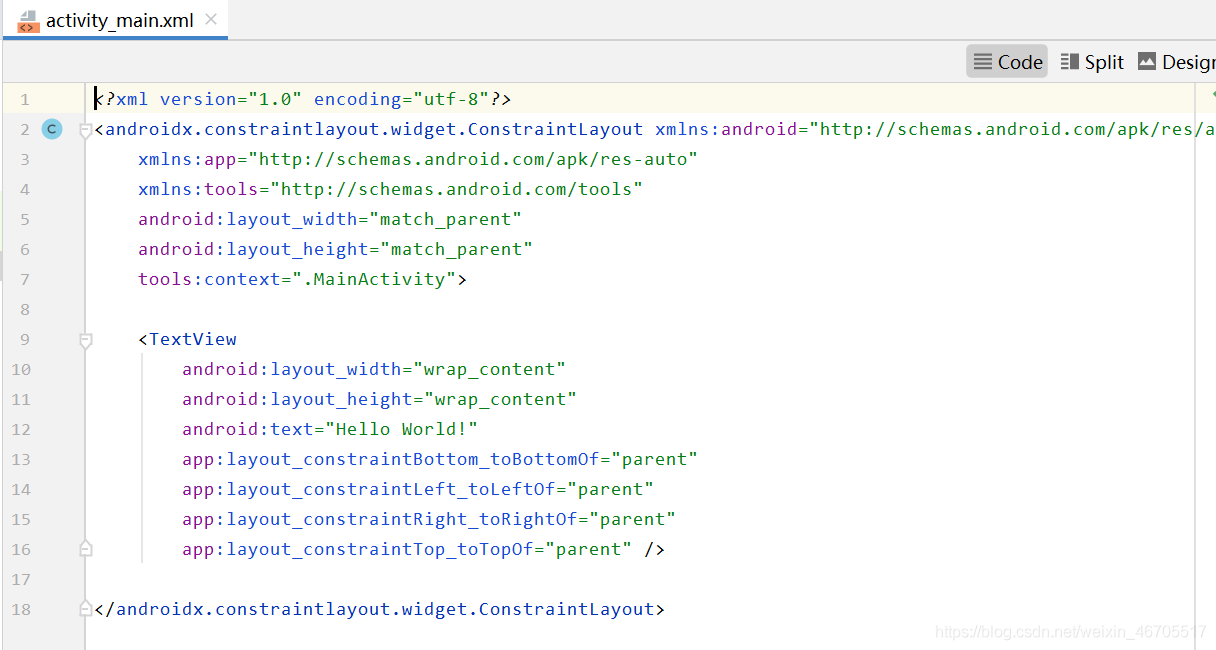Click line number 5 in the gutter

pos(25,219)
